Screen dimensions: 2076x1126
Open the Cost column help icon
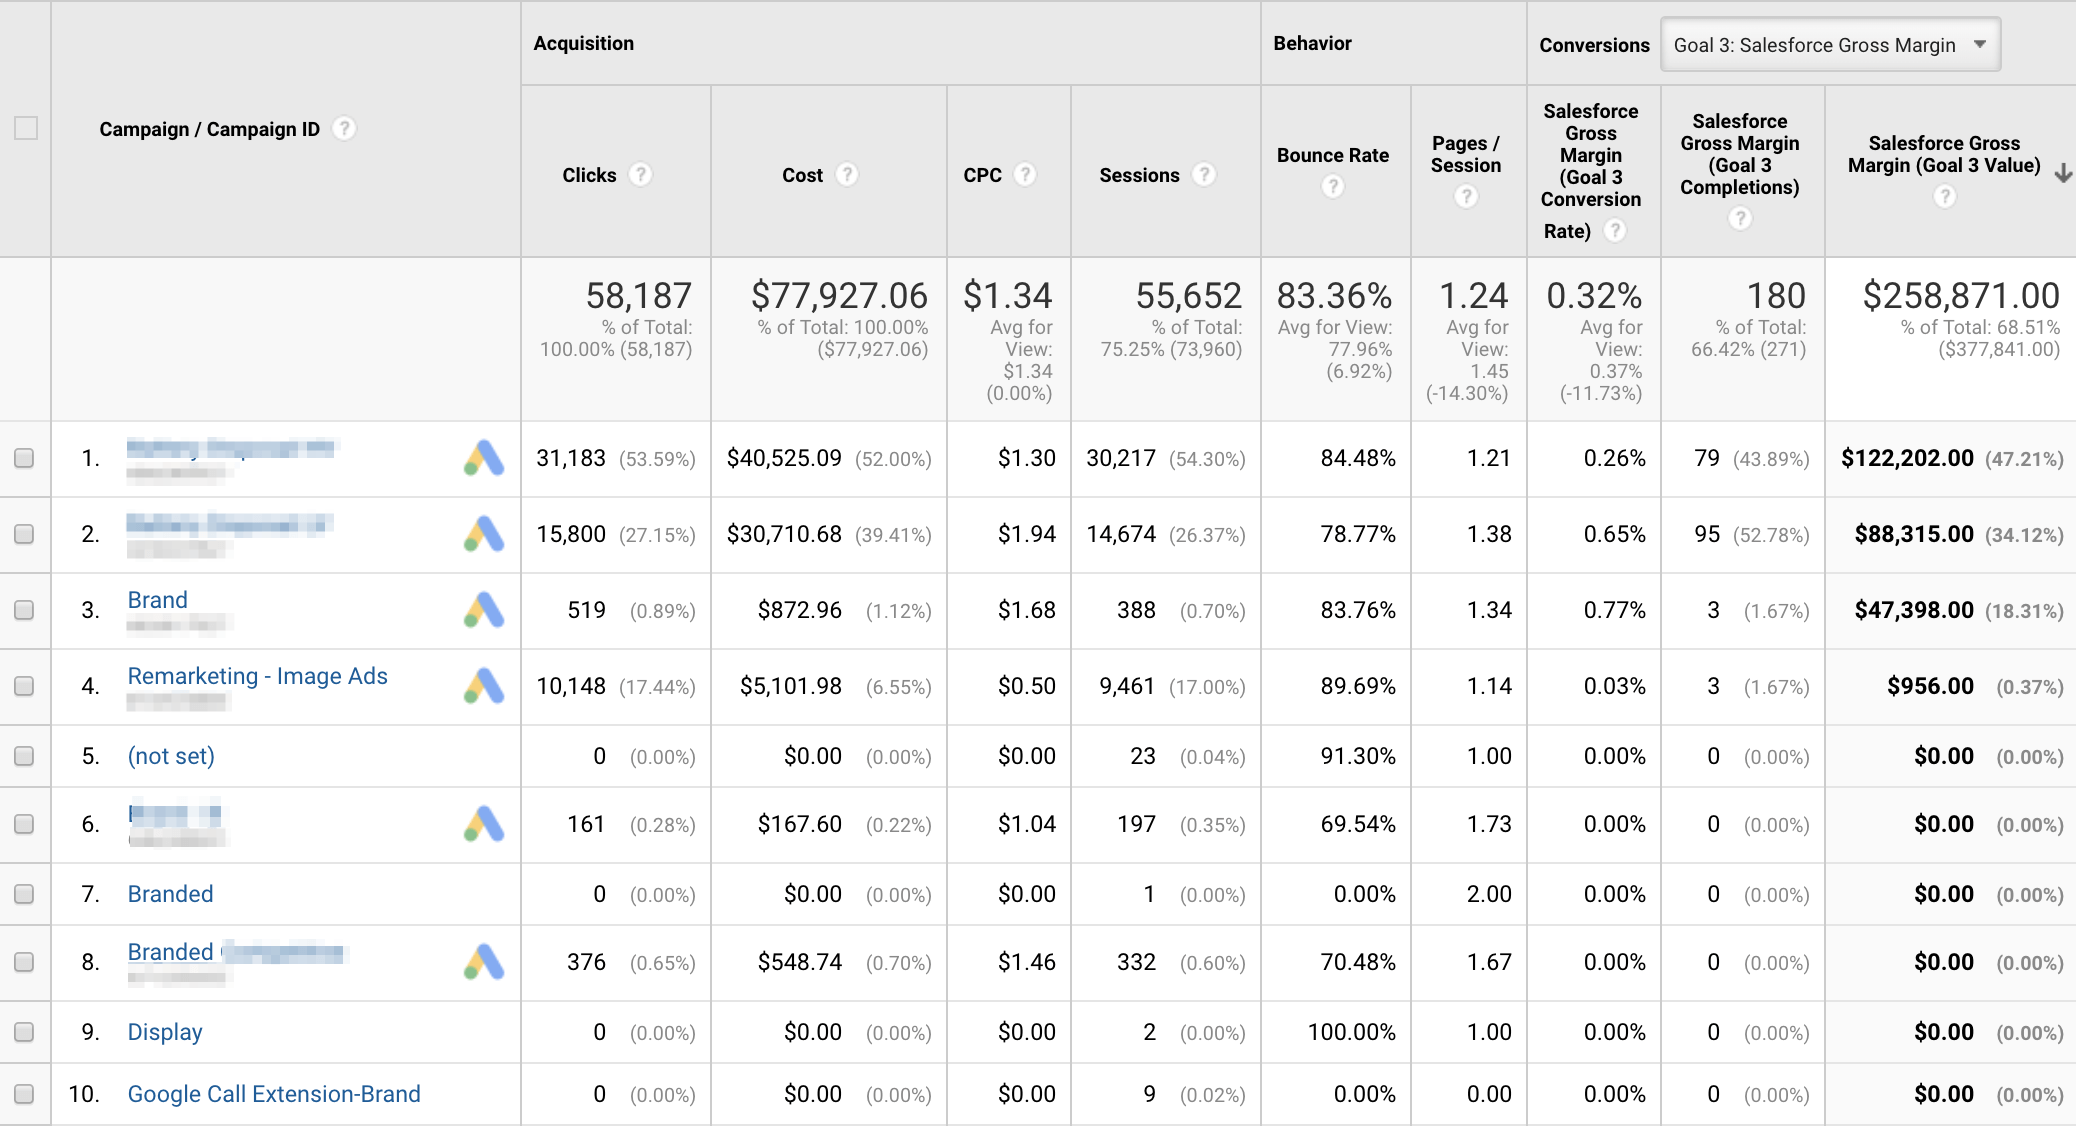(847, 175)
